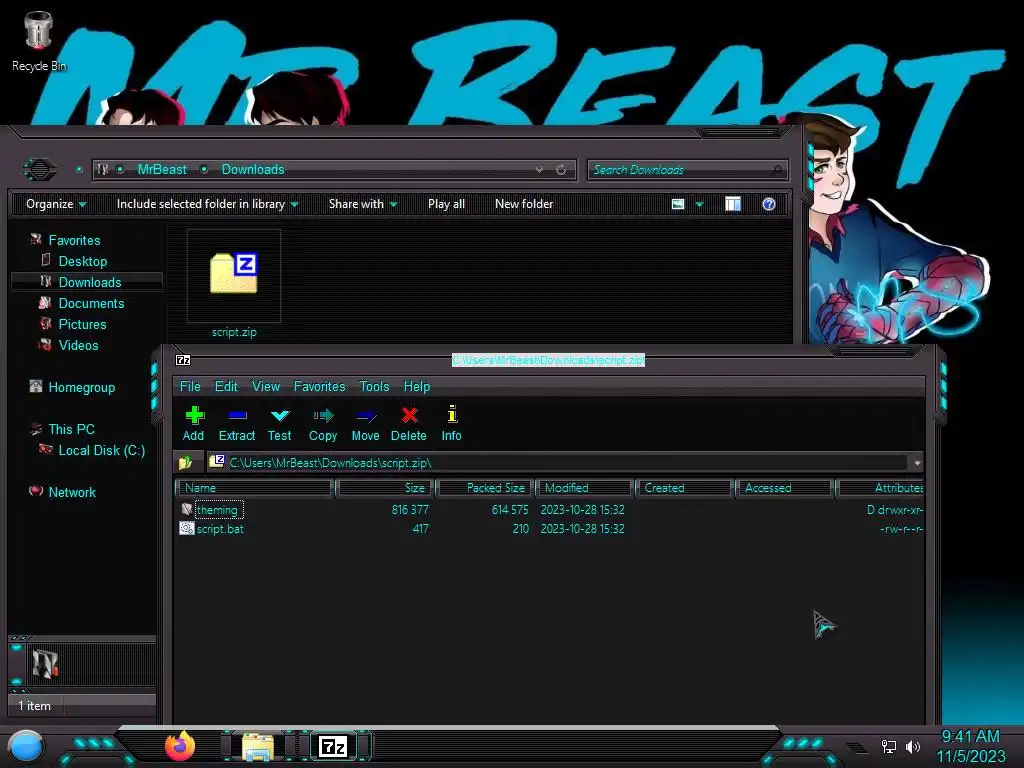
Task: Click the Copy icon in 7-Zip toolbar
Action: click(x=323, y=415)
